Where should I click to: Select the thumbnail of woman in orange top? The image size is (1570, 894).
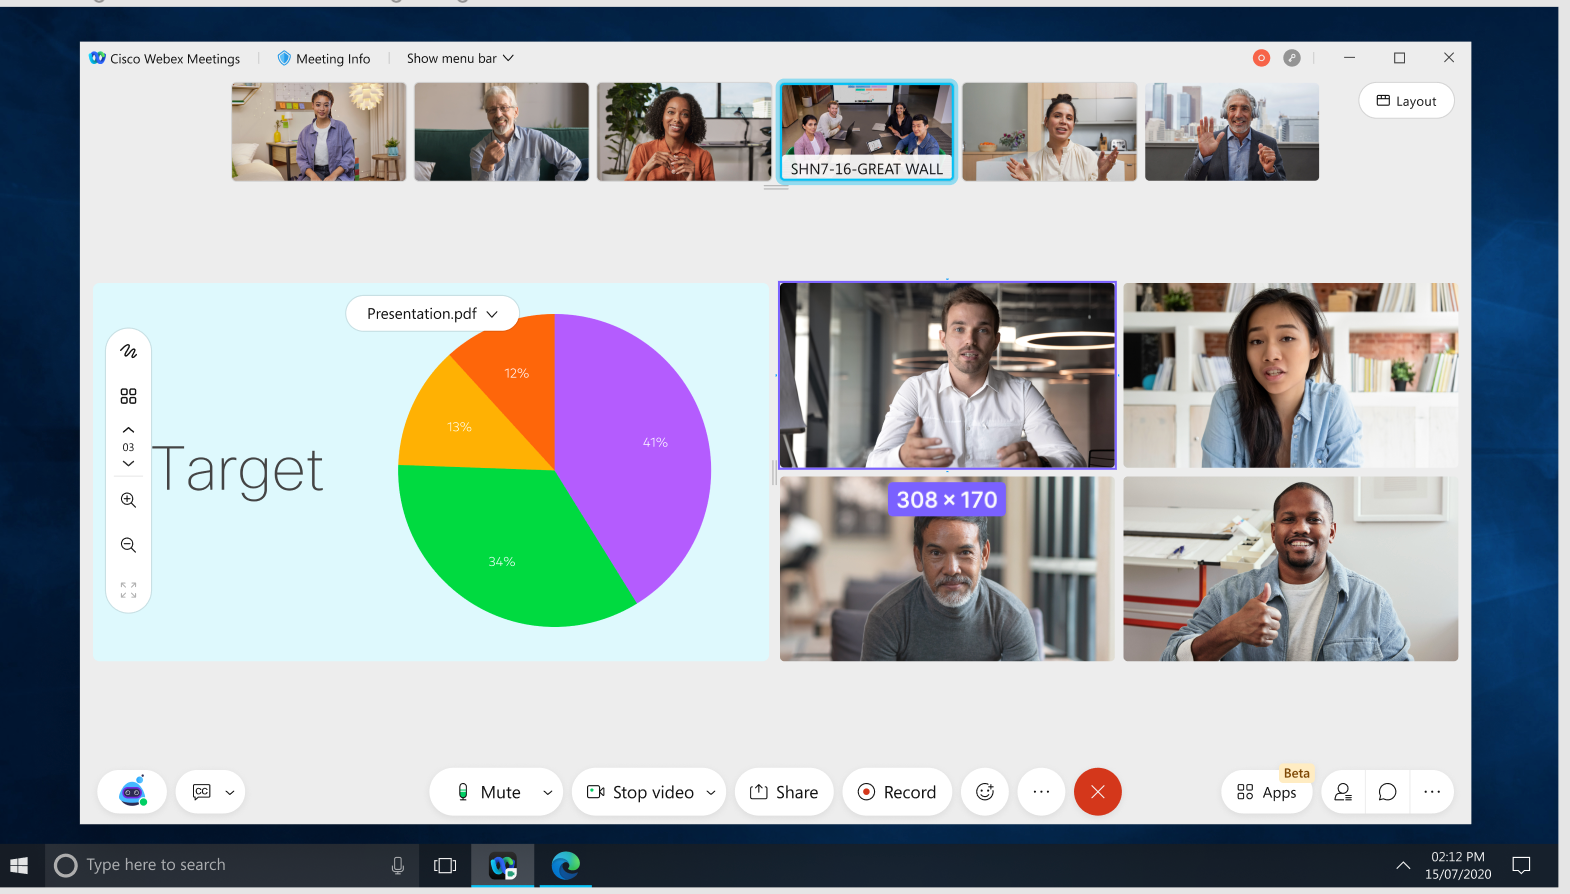pos(684,132)
